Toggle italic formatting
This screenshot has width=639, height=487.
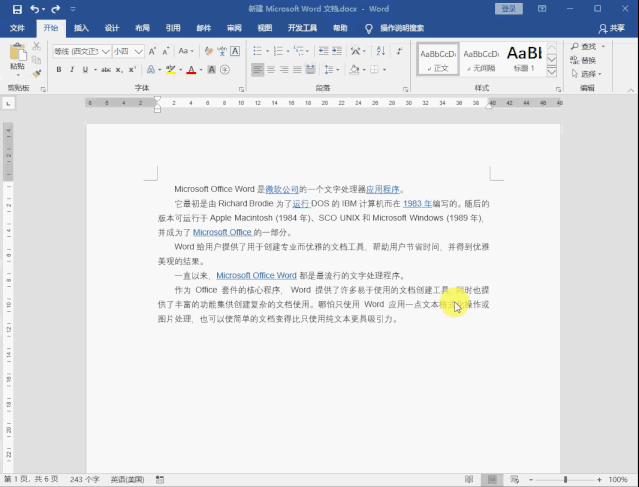pyautogui.click(x=72, y=70)
